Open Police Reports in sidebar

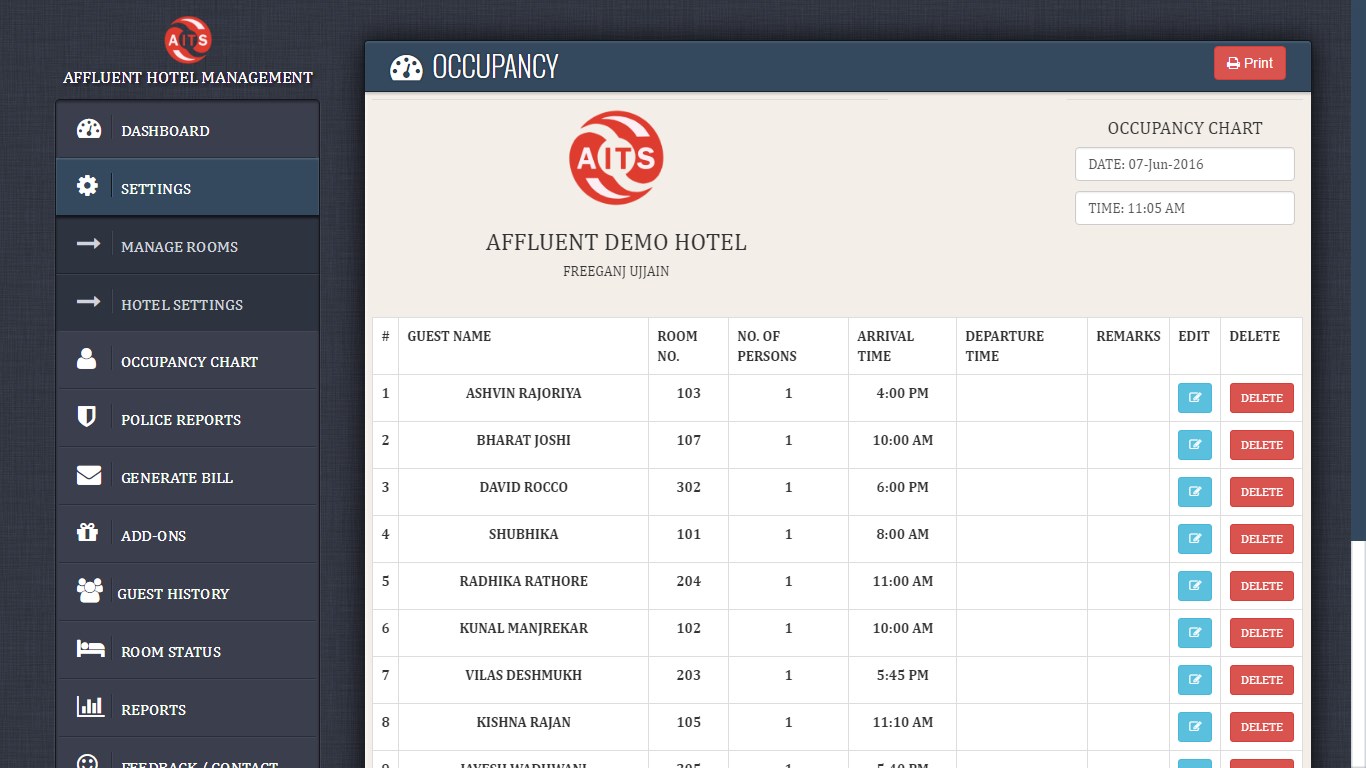(188, 419)
